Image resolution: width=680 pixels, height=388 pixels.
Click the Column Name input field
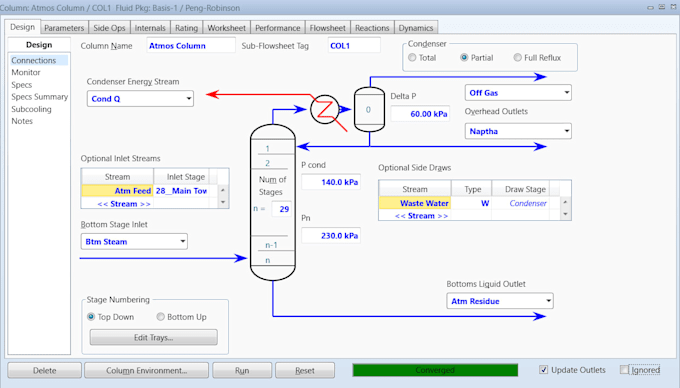coord(191,46)
